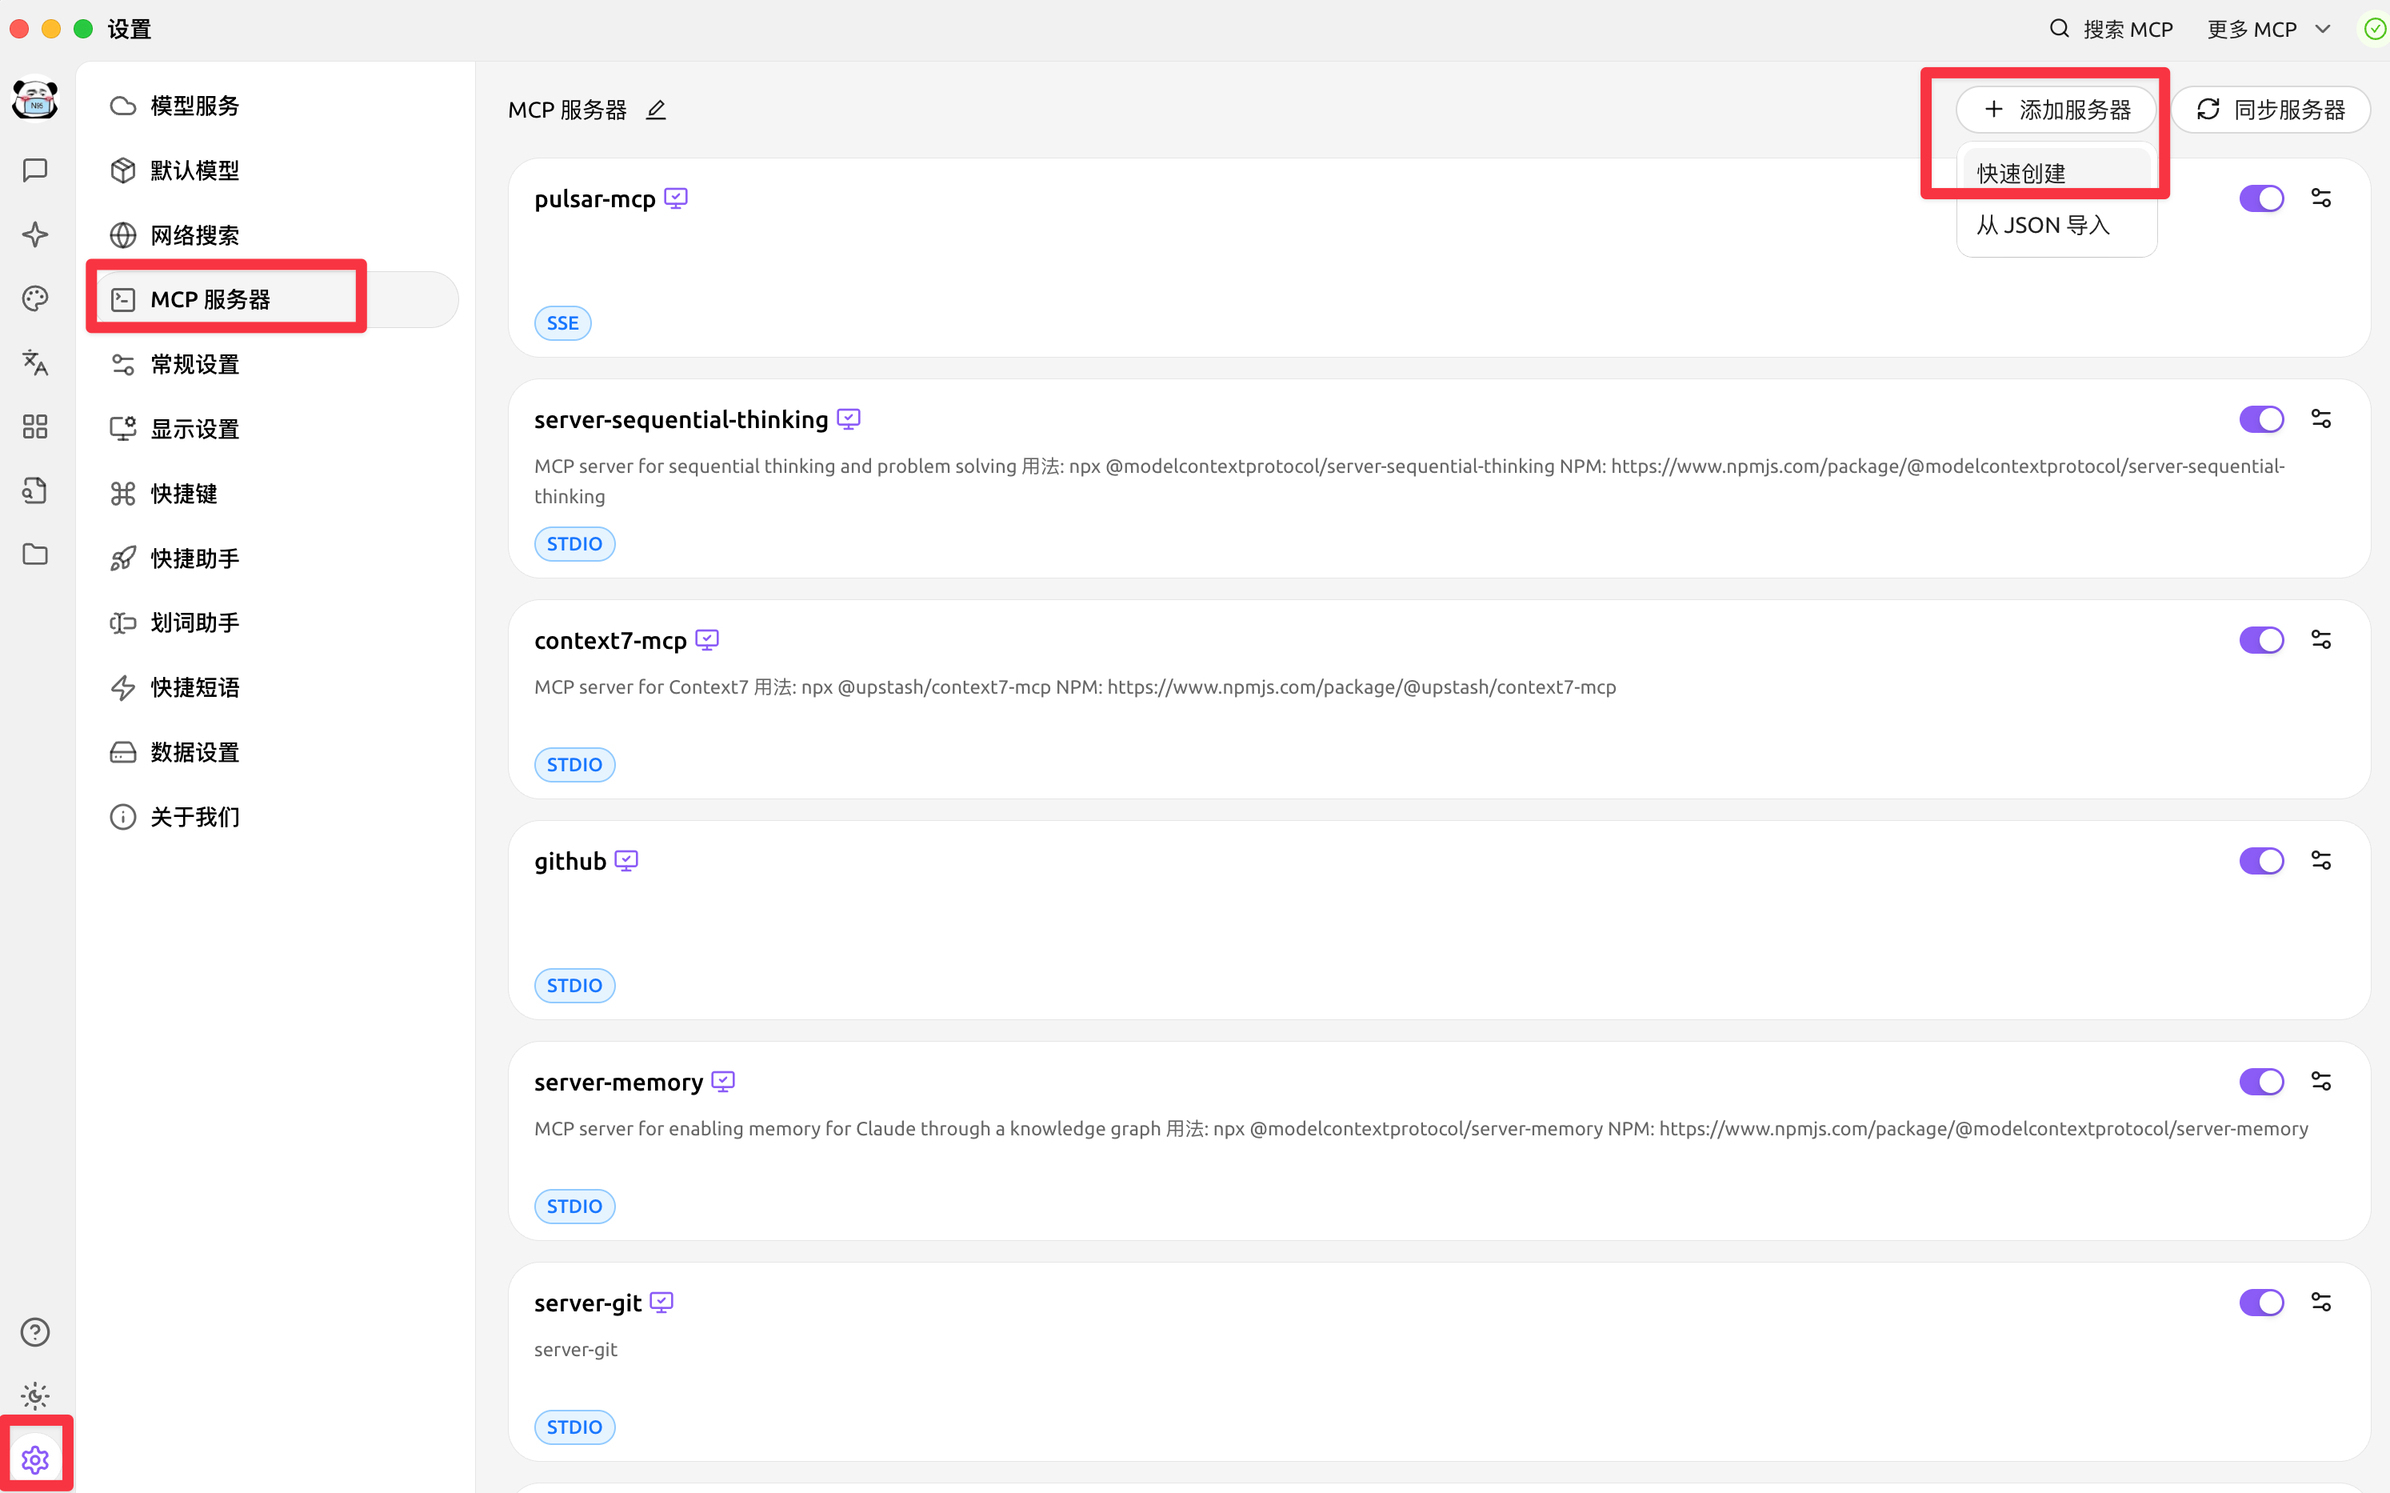Switch off the github server toggle

tap(2261, 861)
